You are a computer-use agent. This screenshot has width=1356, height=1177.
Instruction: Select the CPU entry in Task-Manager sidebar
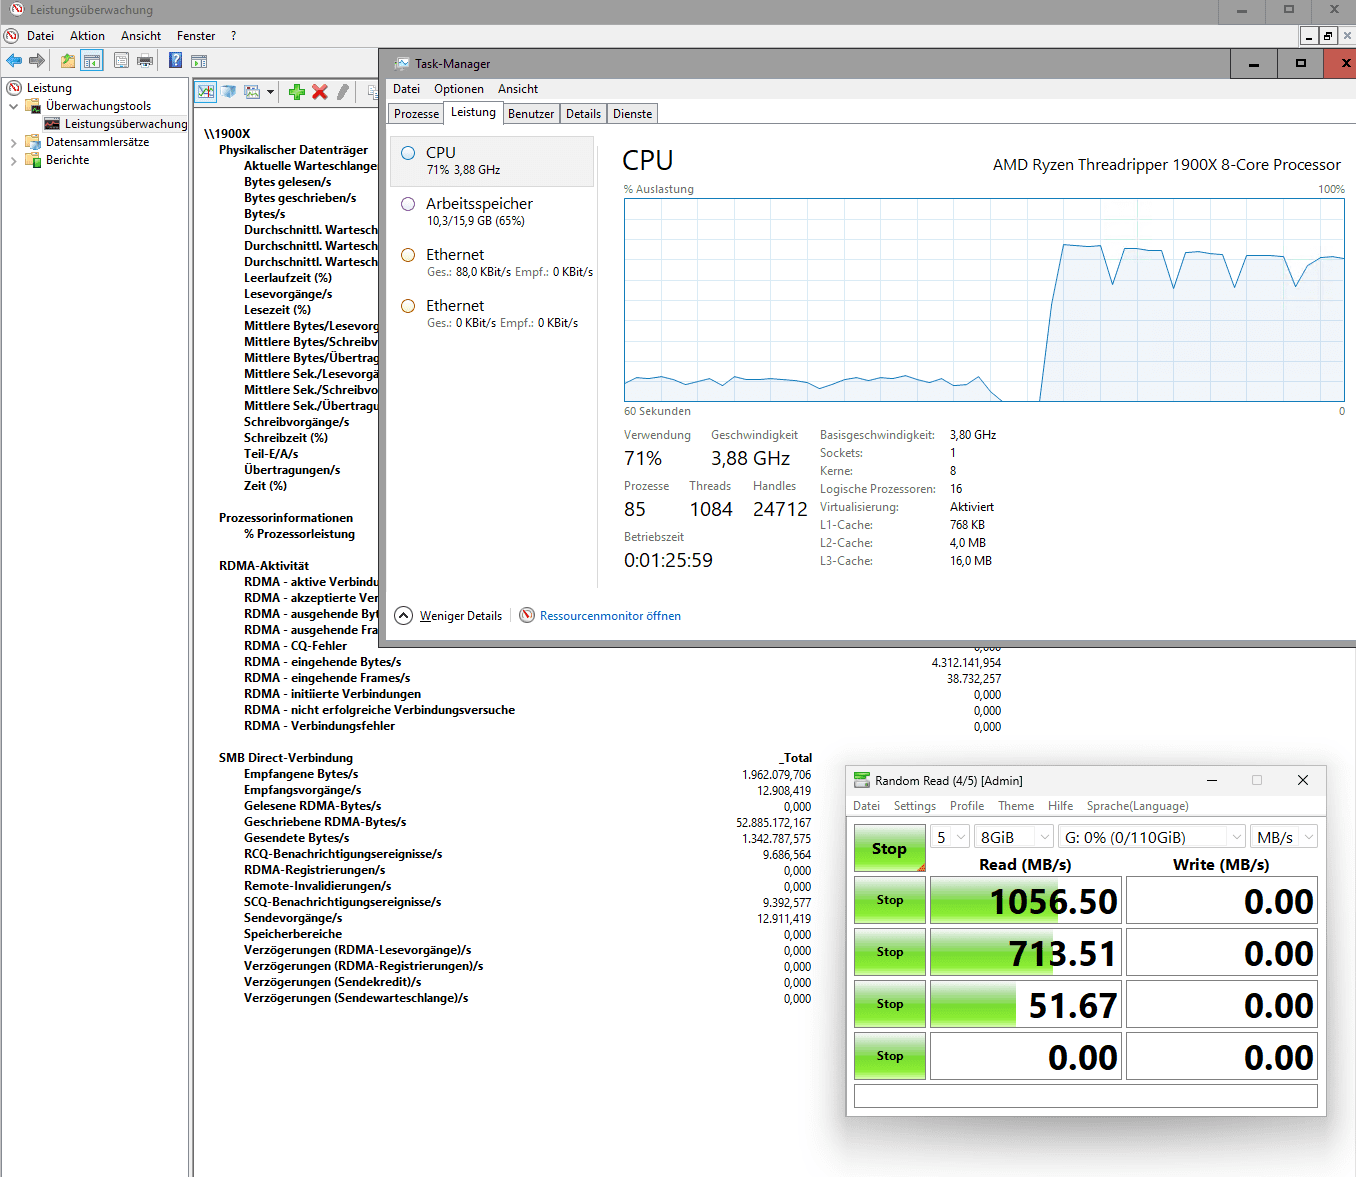coord(492,161)
